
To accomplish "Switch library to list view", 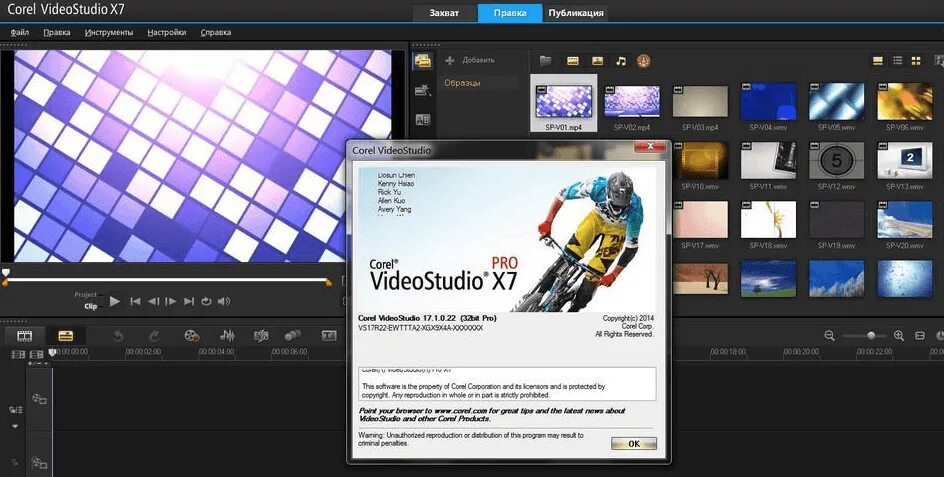I will tap(897, 60).
